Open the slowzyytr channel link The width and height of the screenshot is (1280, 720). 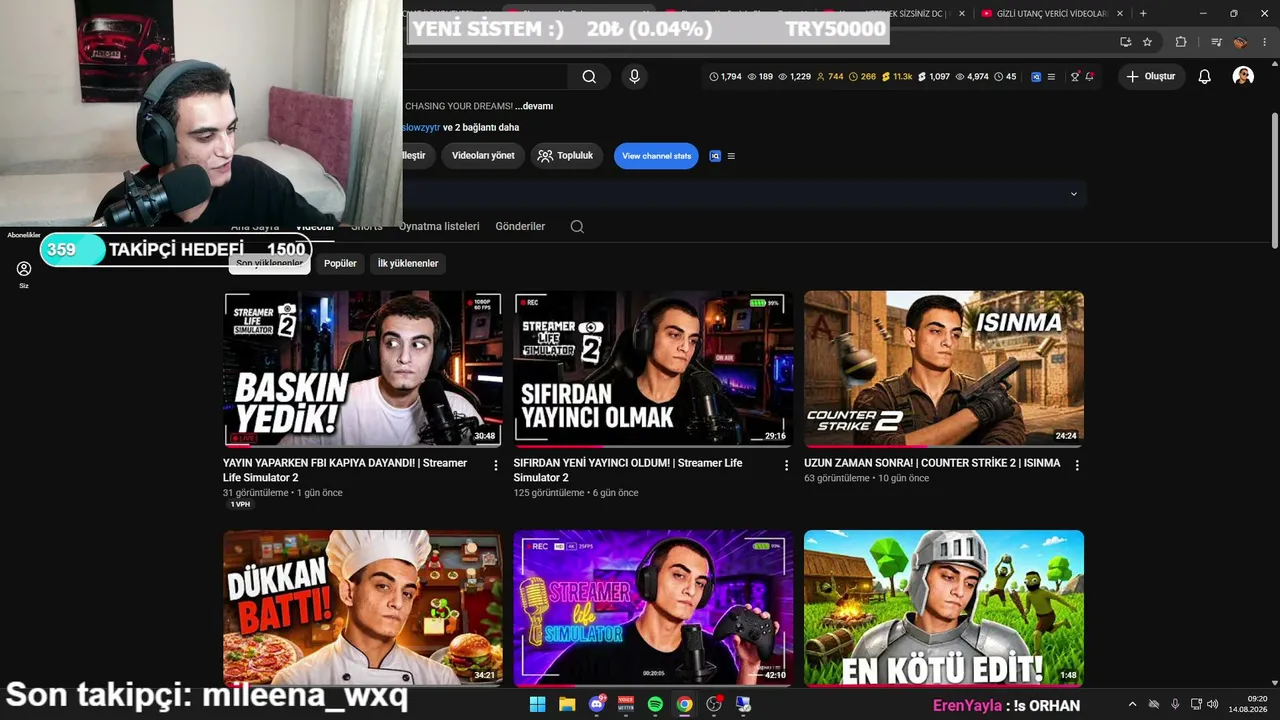pyautogui.click(x=420, y=128)
